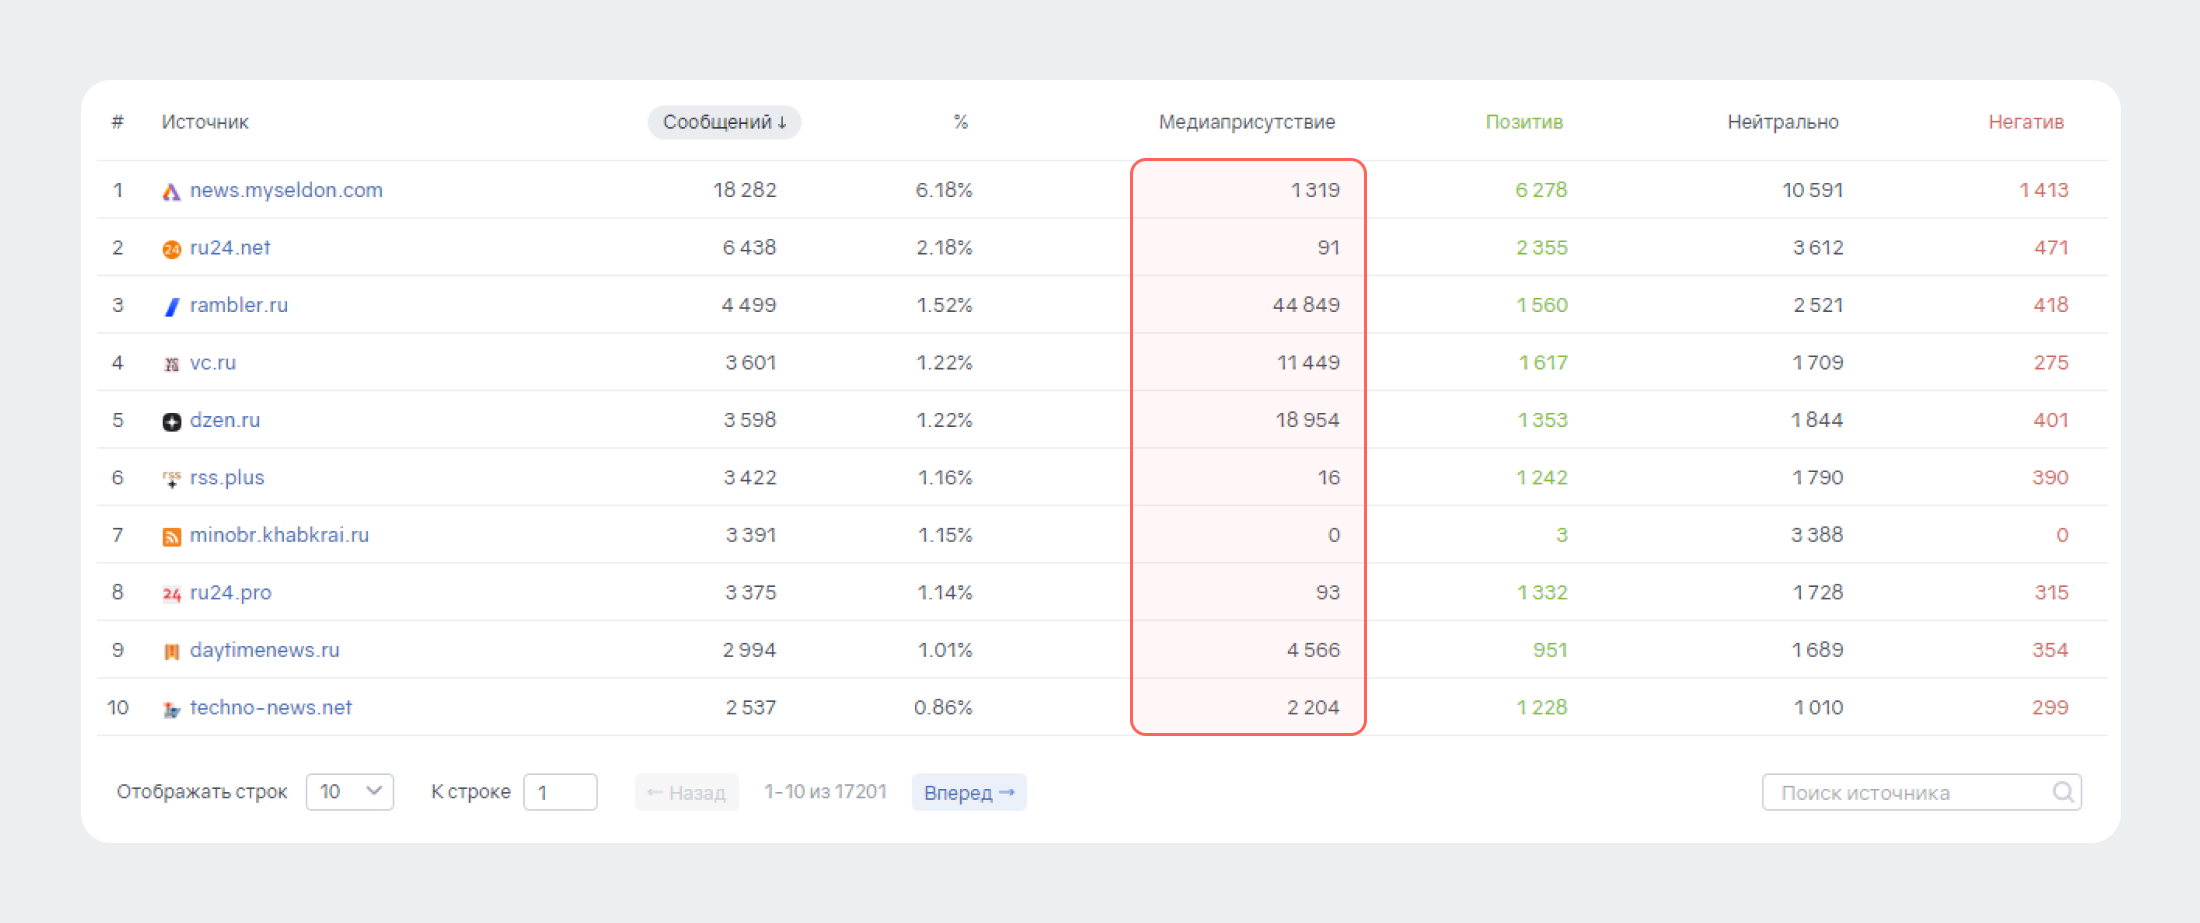Image resolution: width=2200 pixels, height=923 pixels.
Task: Click negative value 471
Action: (2052, 247)
